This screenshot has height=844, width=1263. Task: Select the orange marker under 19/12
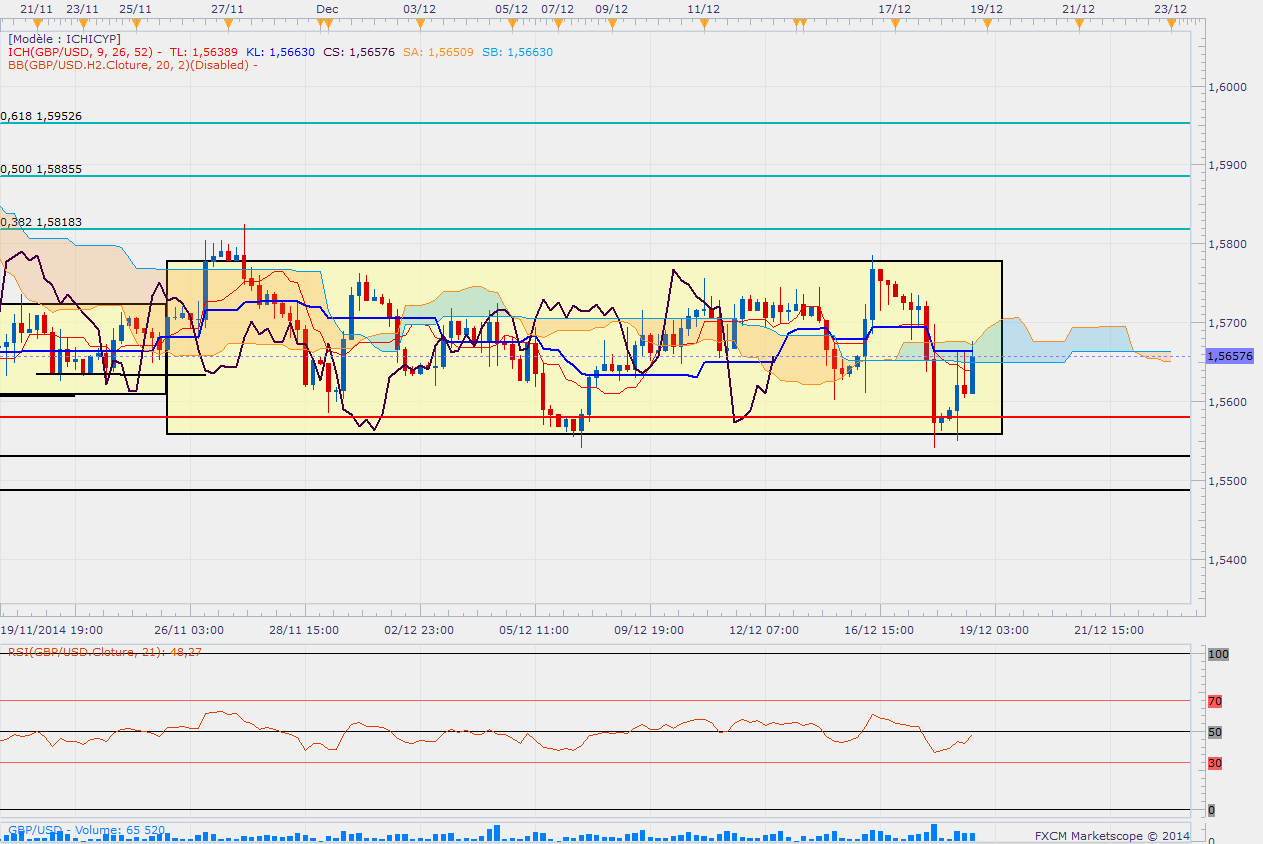(x=987, y=22)
